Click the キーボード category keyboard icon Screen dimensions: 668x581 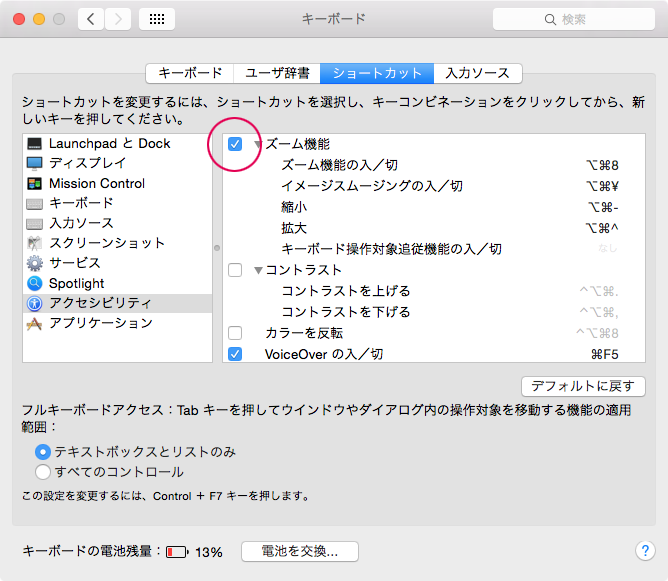35,204
